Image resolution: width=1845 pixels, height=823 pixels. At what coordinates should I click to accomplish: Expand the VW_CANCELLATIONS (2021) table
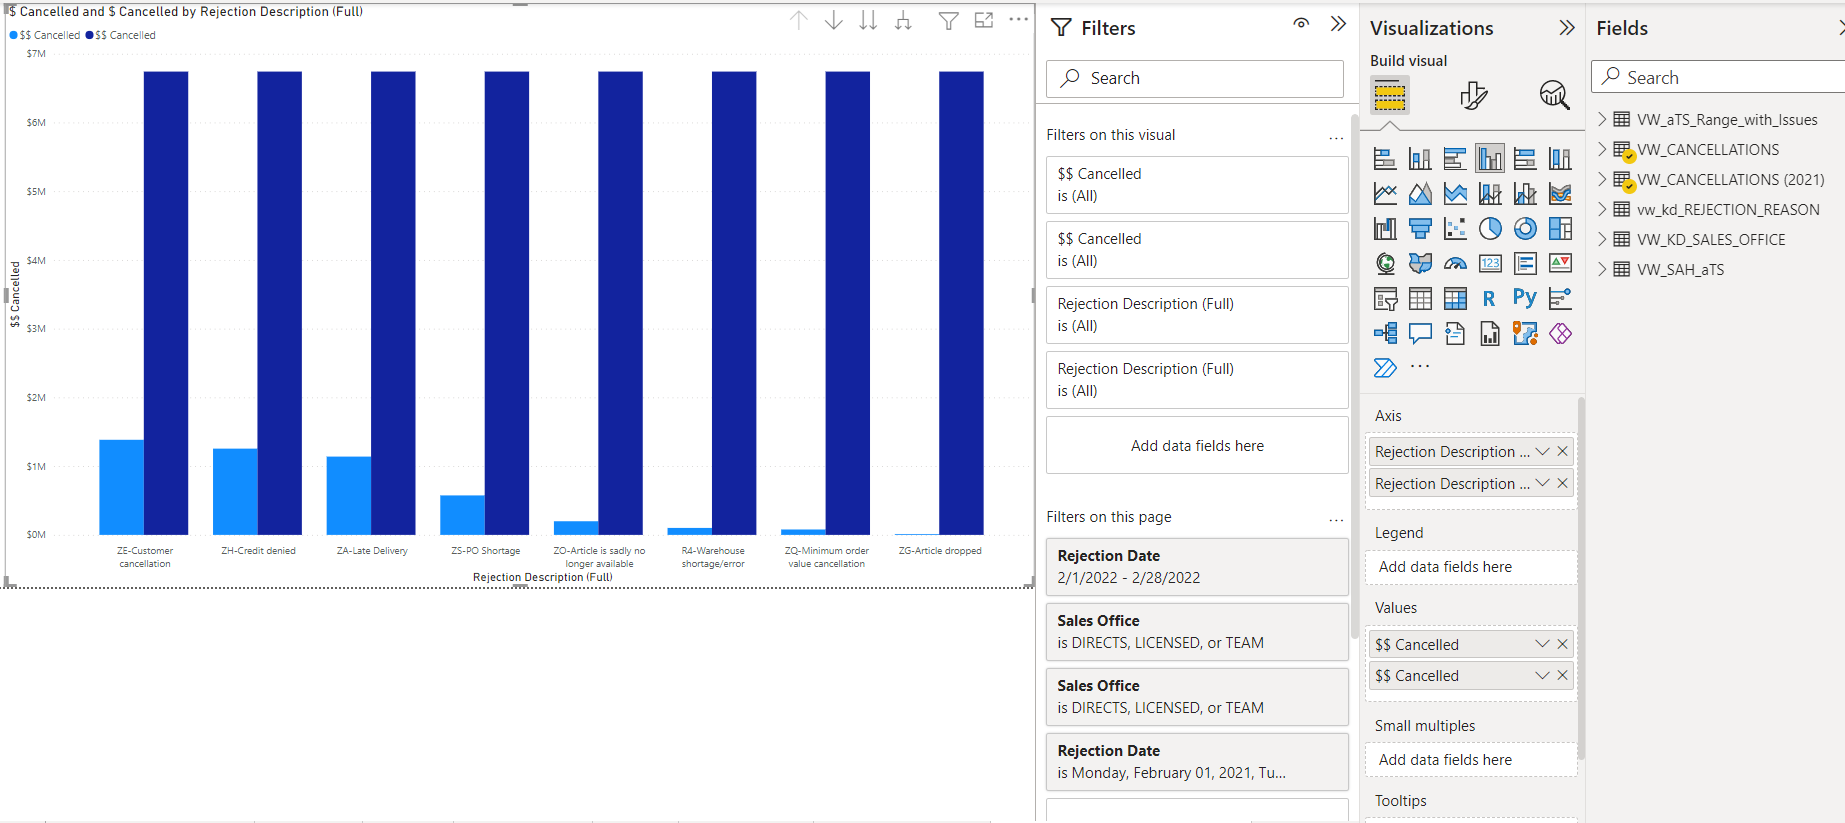pos(1602,179)
